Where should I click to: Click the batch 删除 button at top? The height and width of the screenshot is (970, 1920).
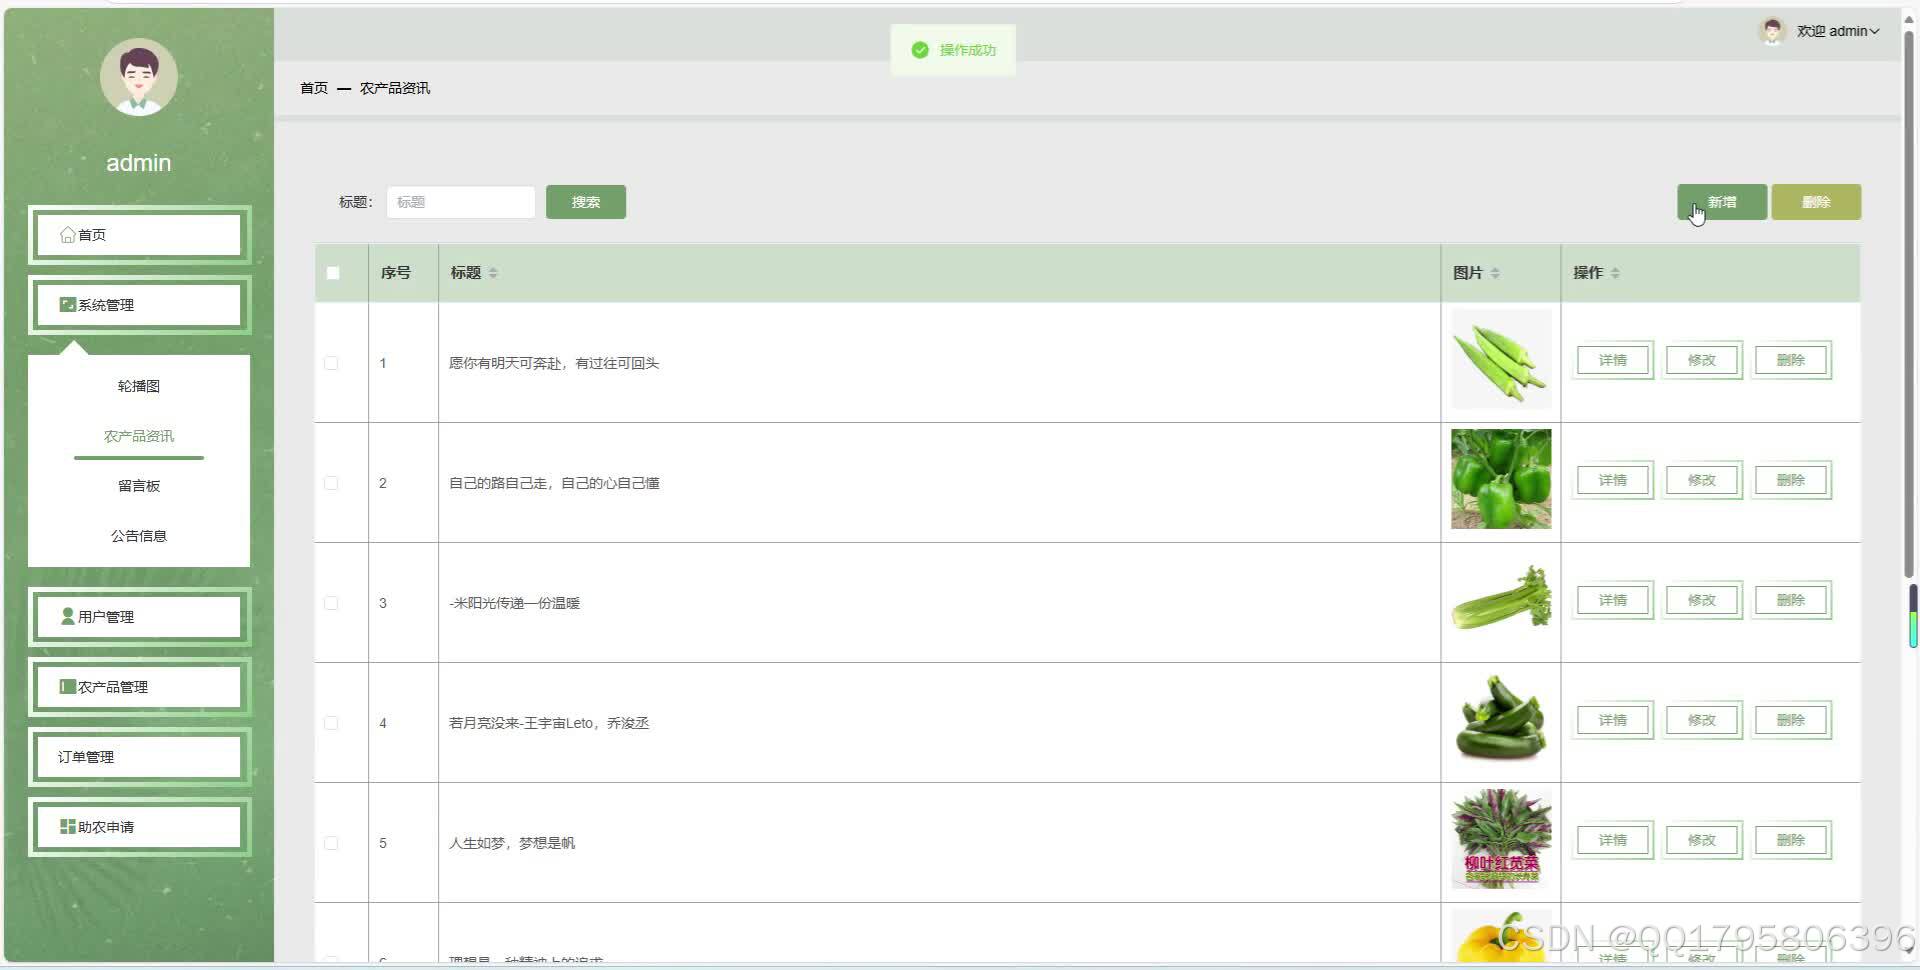1816,202
